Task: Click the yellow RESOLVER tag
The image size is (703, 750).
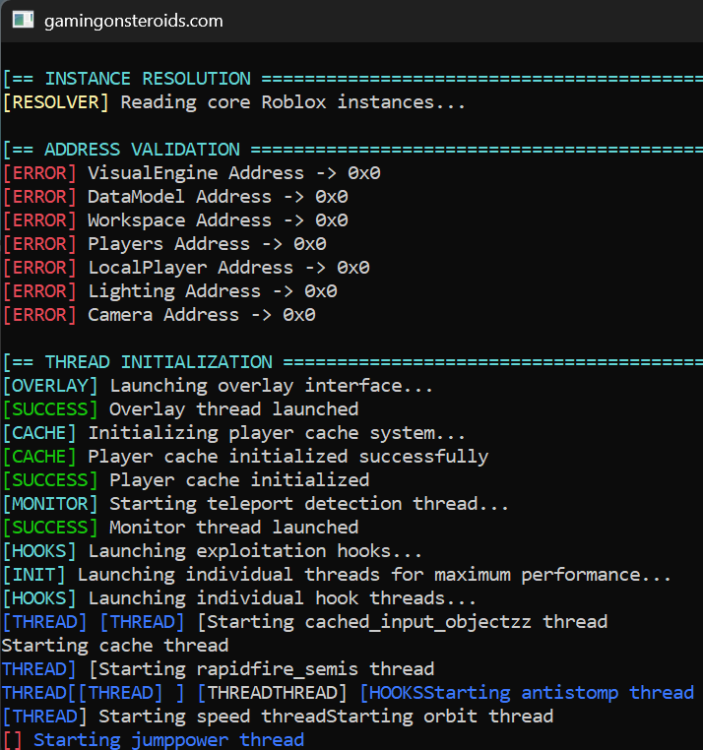Action: pos(55,102)
